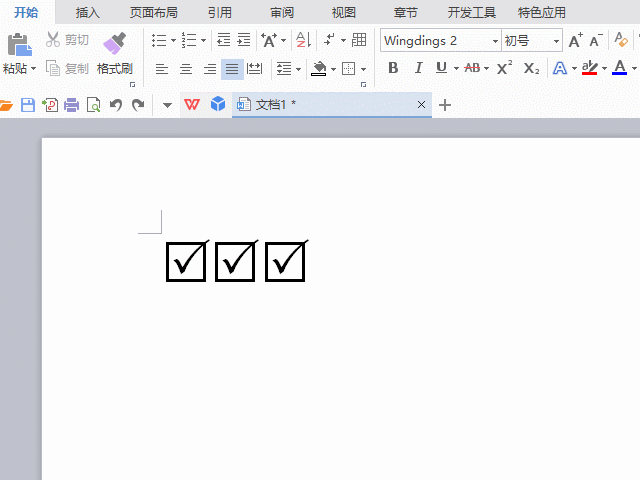640x480 pixels.
Task: Open the font size 初号 dropdown
Action: pyautogui.click(x=556, y=41)
